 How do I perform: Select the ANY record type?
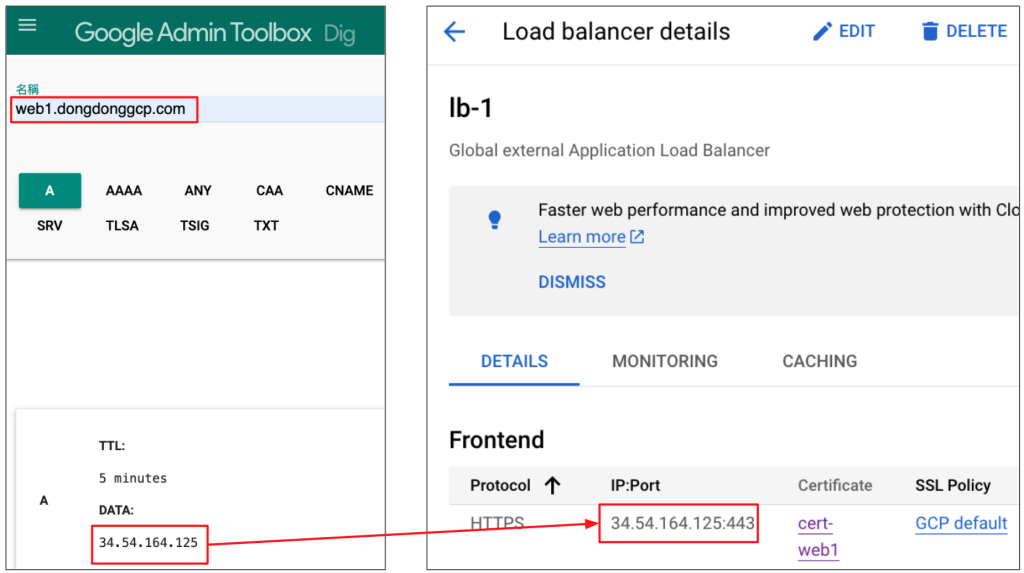point(198,191)
